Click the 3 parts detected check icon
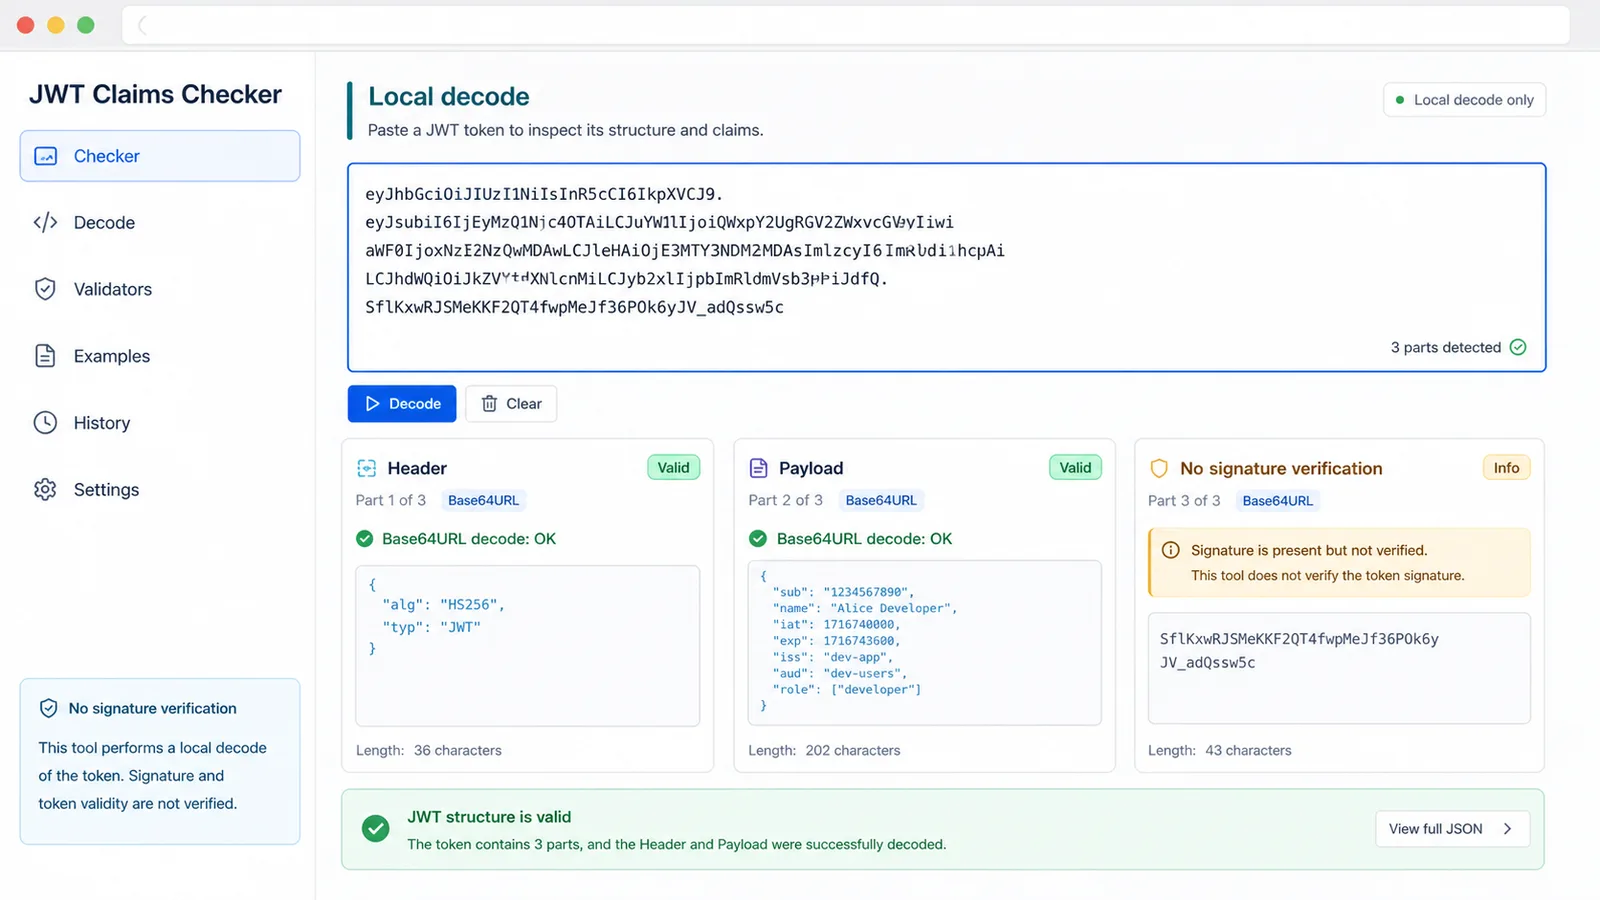This screenshot has height=900, width=1600. point(1518,347)
